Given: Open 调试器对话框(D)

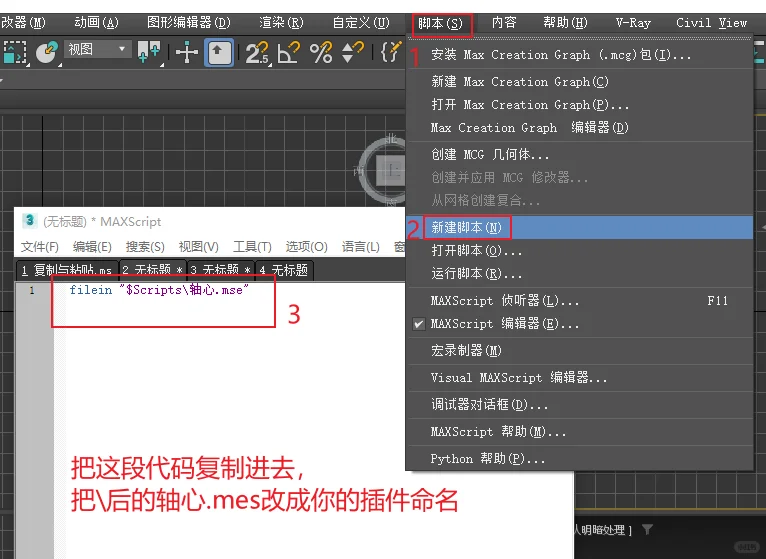Looking at the screenshot, I should (579, 404).
